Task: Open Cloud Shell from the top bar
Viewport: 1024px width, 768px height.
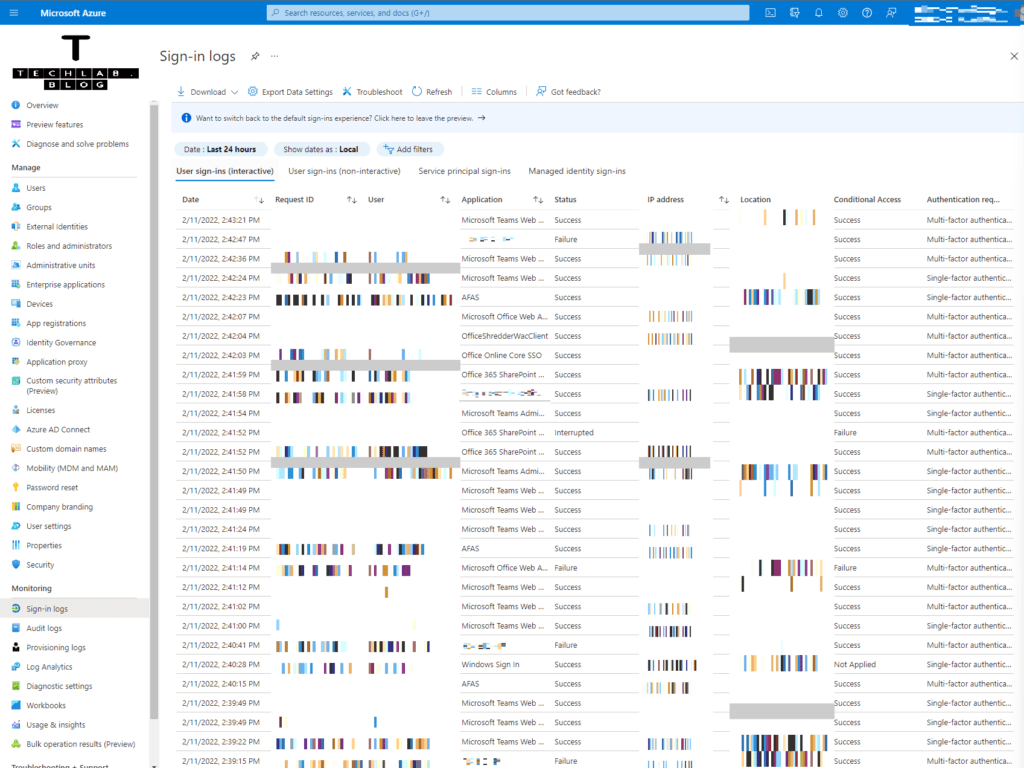Action: click(770, 13)
